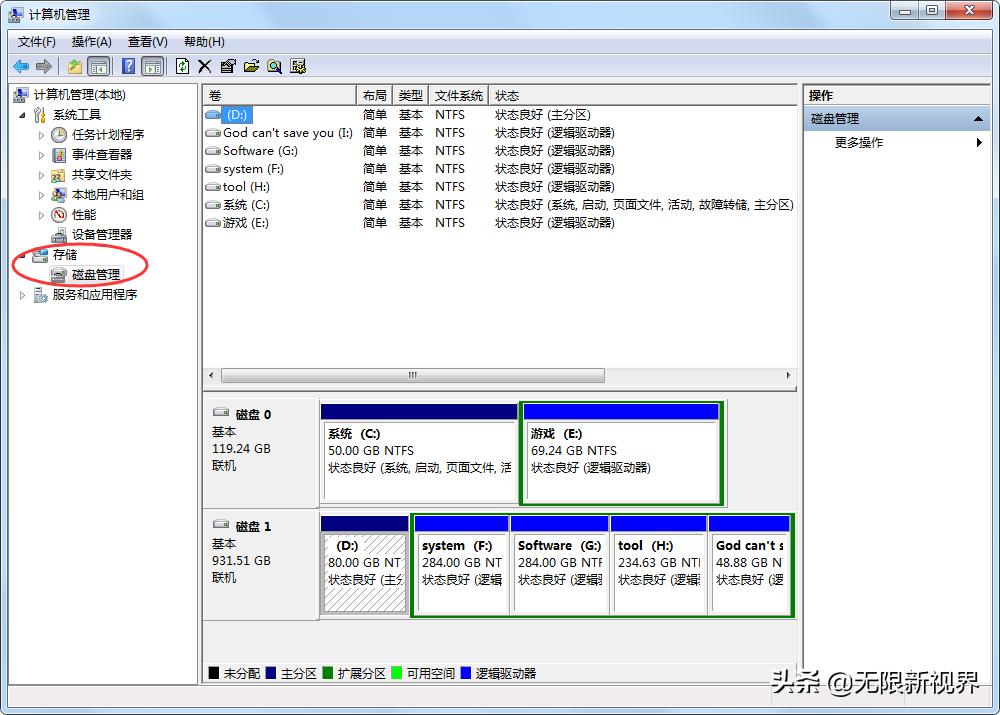Click the Help question-mark toolbar icon
Viewport: 1000px width, 715px height.
tap(130, 66)
